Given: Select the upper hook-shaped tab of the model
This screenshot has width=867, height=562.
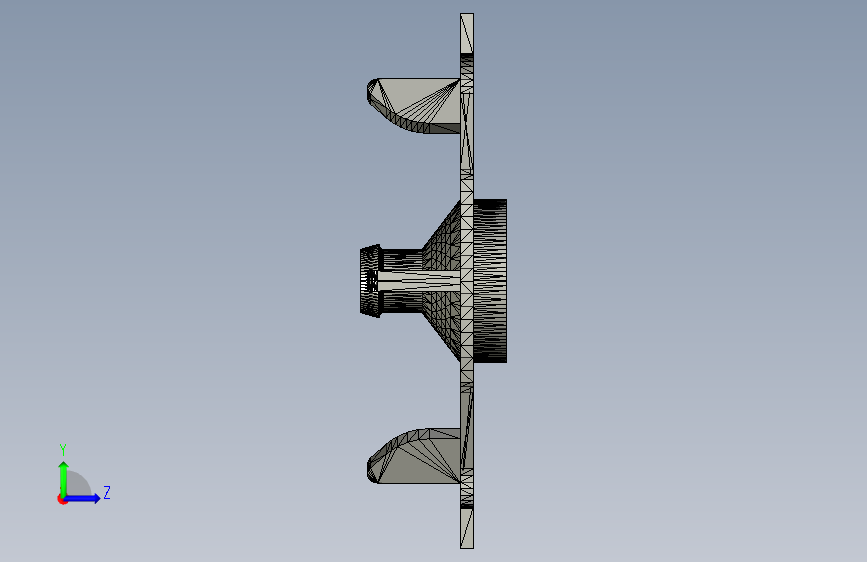Looking at the screenshot, I should pos(413,105).
